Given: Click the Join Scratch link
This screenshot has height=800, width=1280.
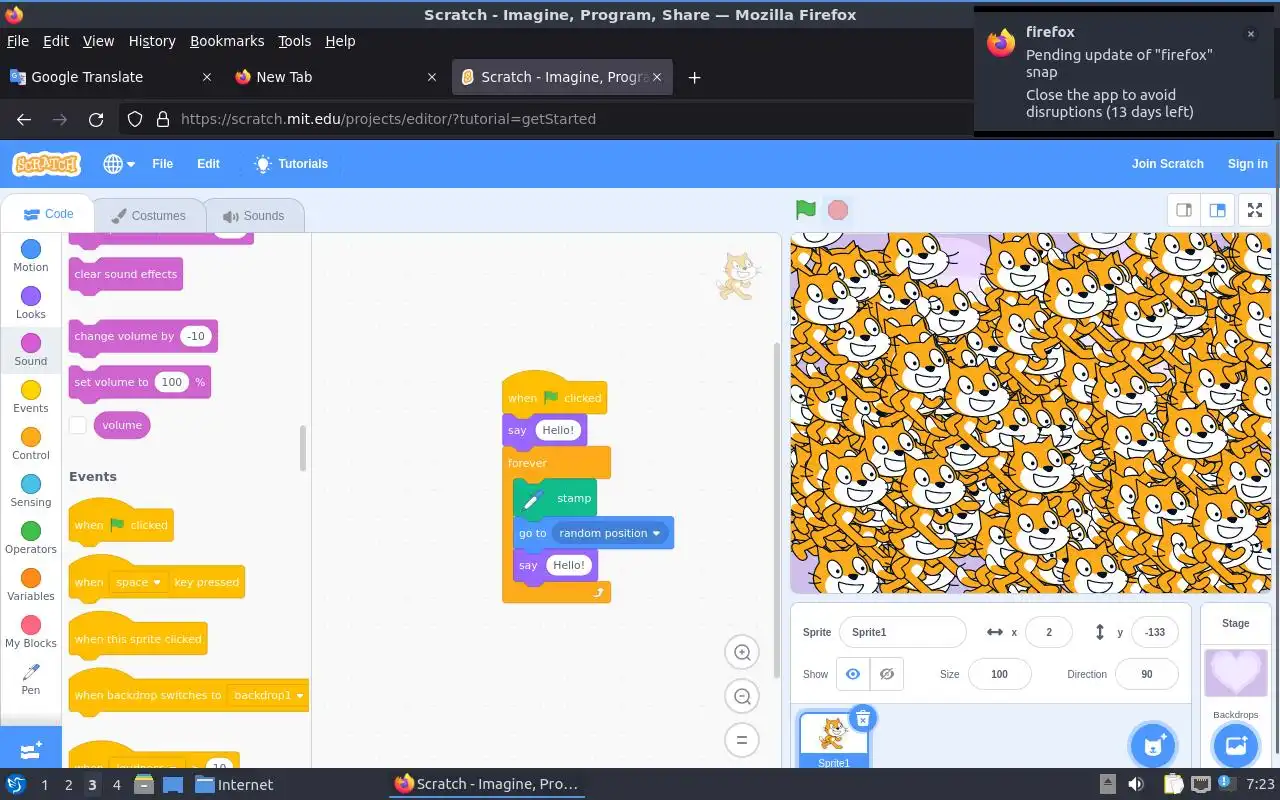Looking at the screenshot, I should (x=1167, y=164).
